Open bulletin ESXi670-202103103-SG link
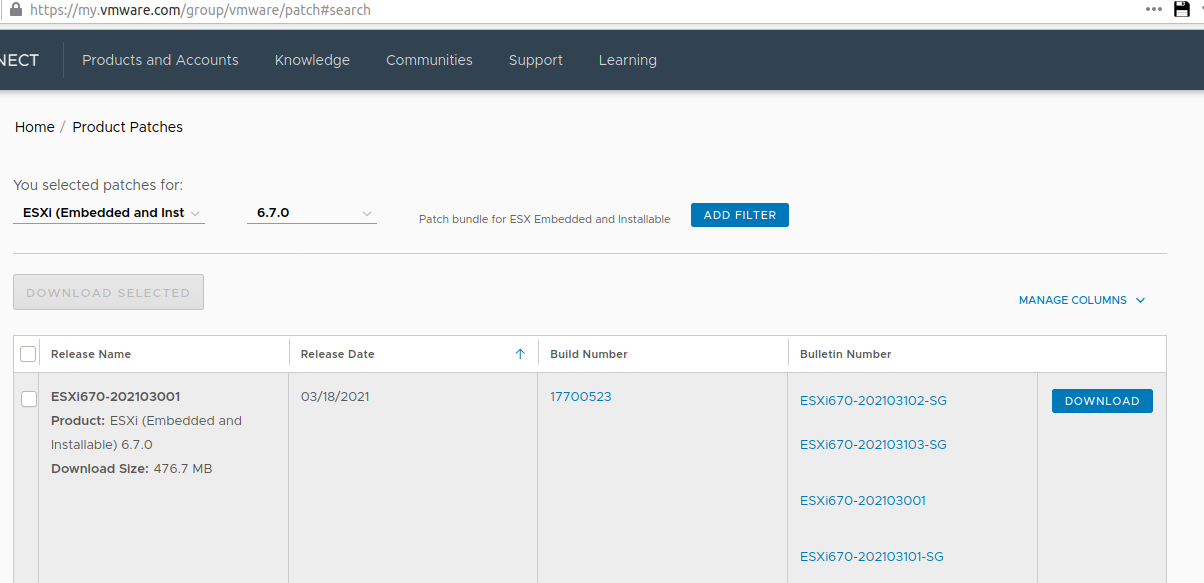Viewport: 1204px width, 583px height. point(873,445)
